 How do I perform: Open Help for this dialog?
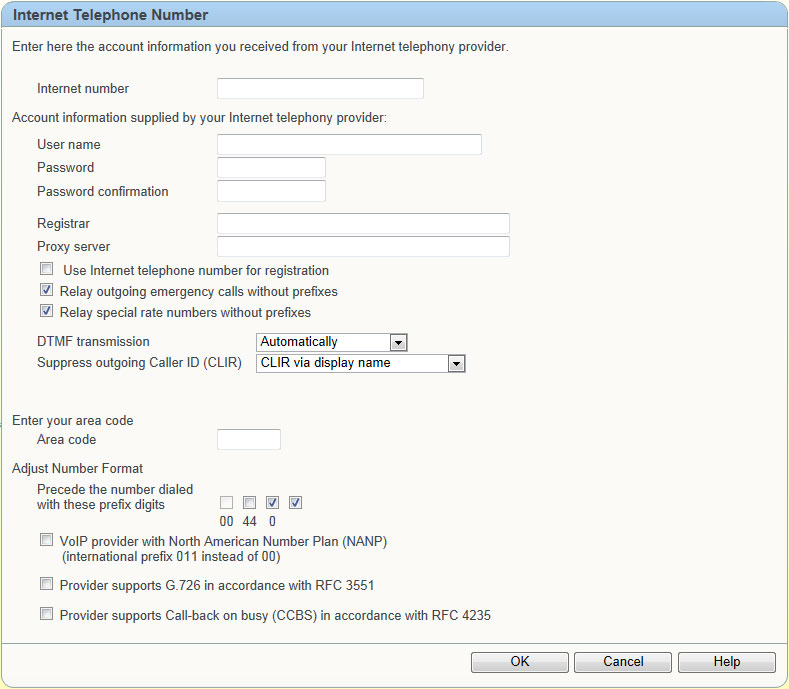(727, 662)
